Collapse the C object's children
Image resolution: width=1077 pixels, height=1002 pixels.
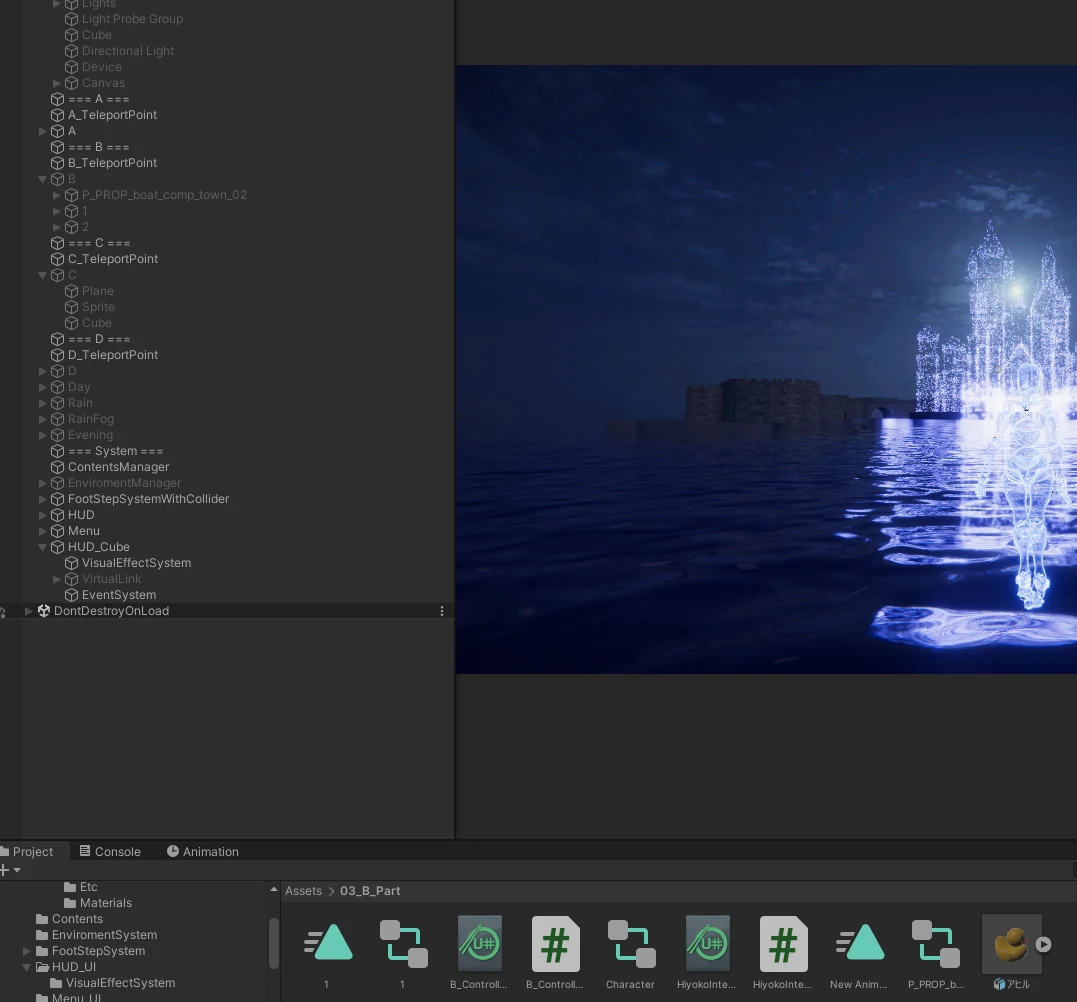[43, 275]
